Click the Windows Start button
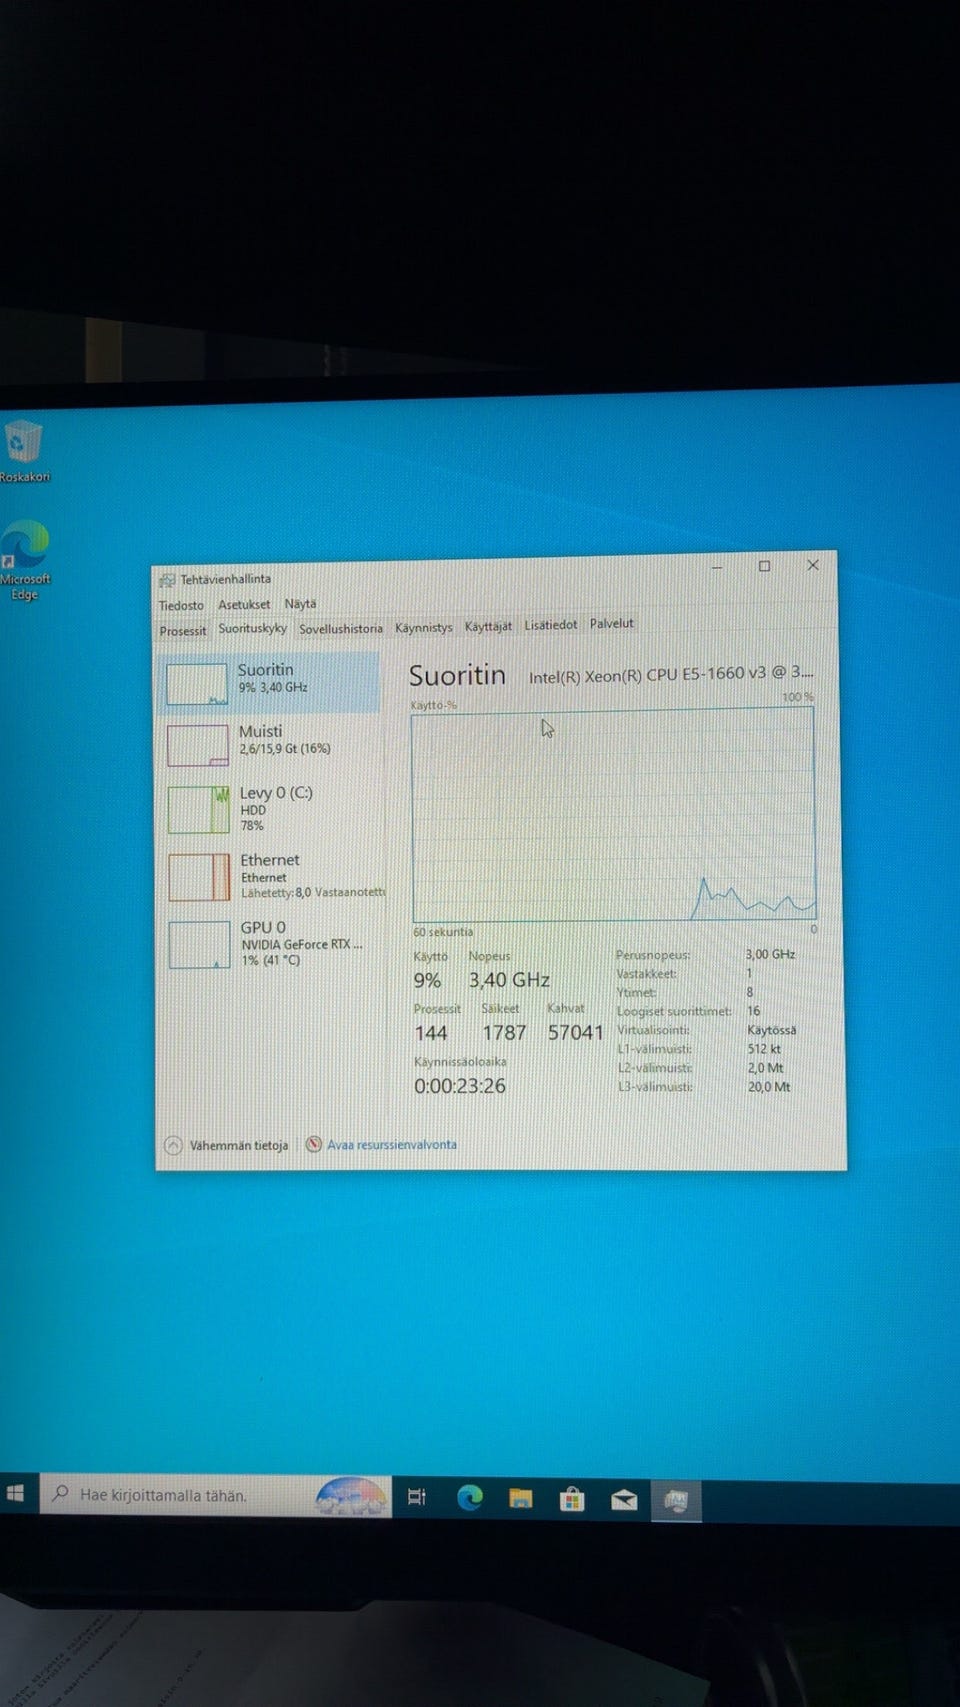This screenshot has height=1707, width=960. pos(15,1493)
